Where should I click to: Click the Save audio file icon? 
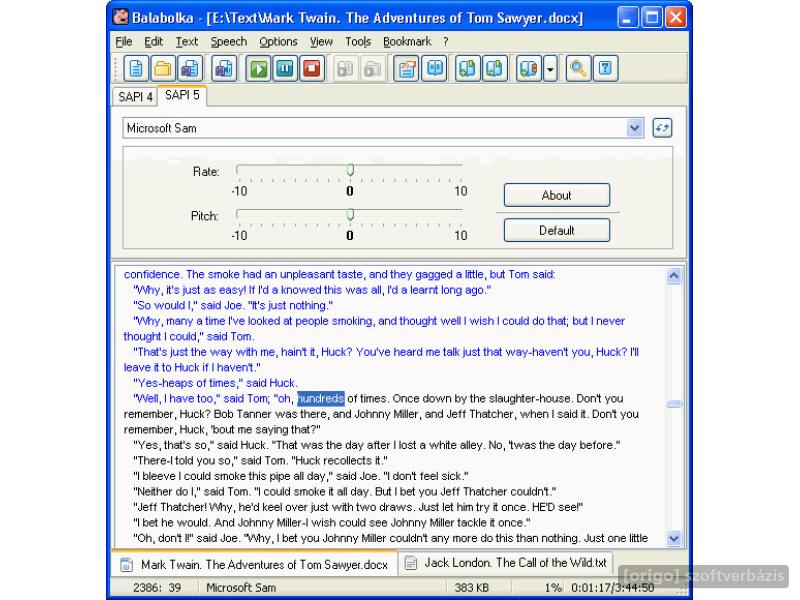224,68
